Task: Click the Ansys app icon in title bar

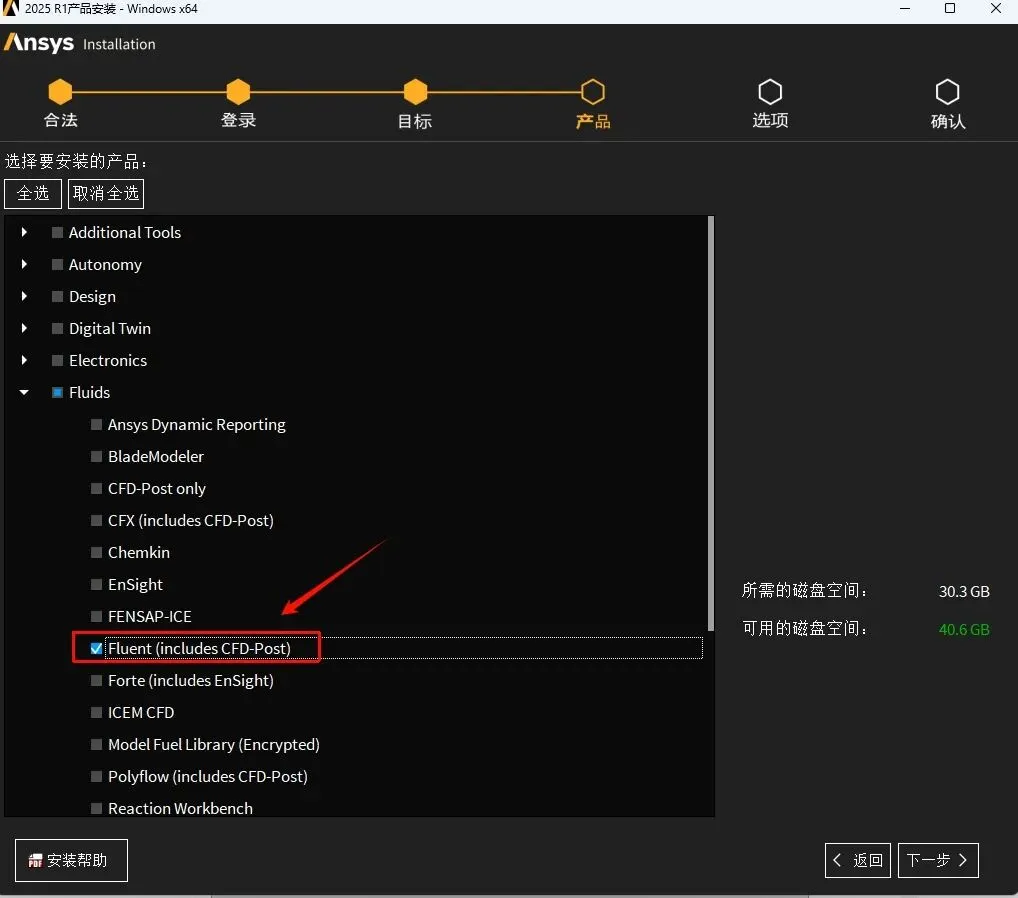Action: tap(10, 8)
